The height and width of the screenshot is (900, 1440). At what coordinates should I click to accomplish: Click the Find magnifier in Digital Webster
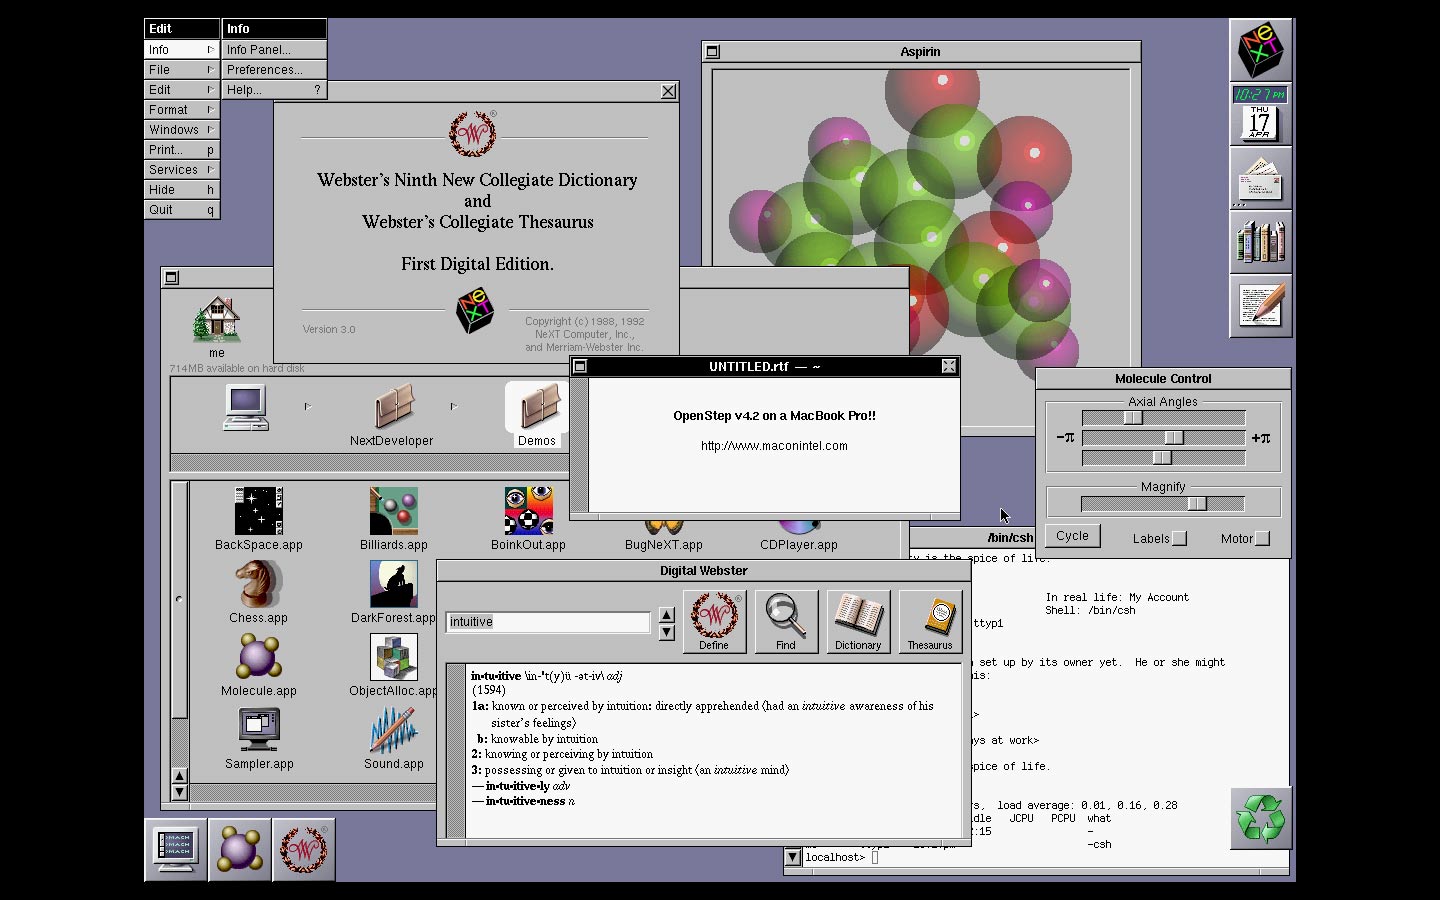[x=786, y=621]
